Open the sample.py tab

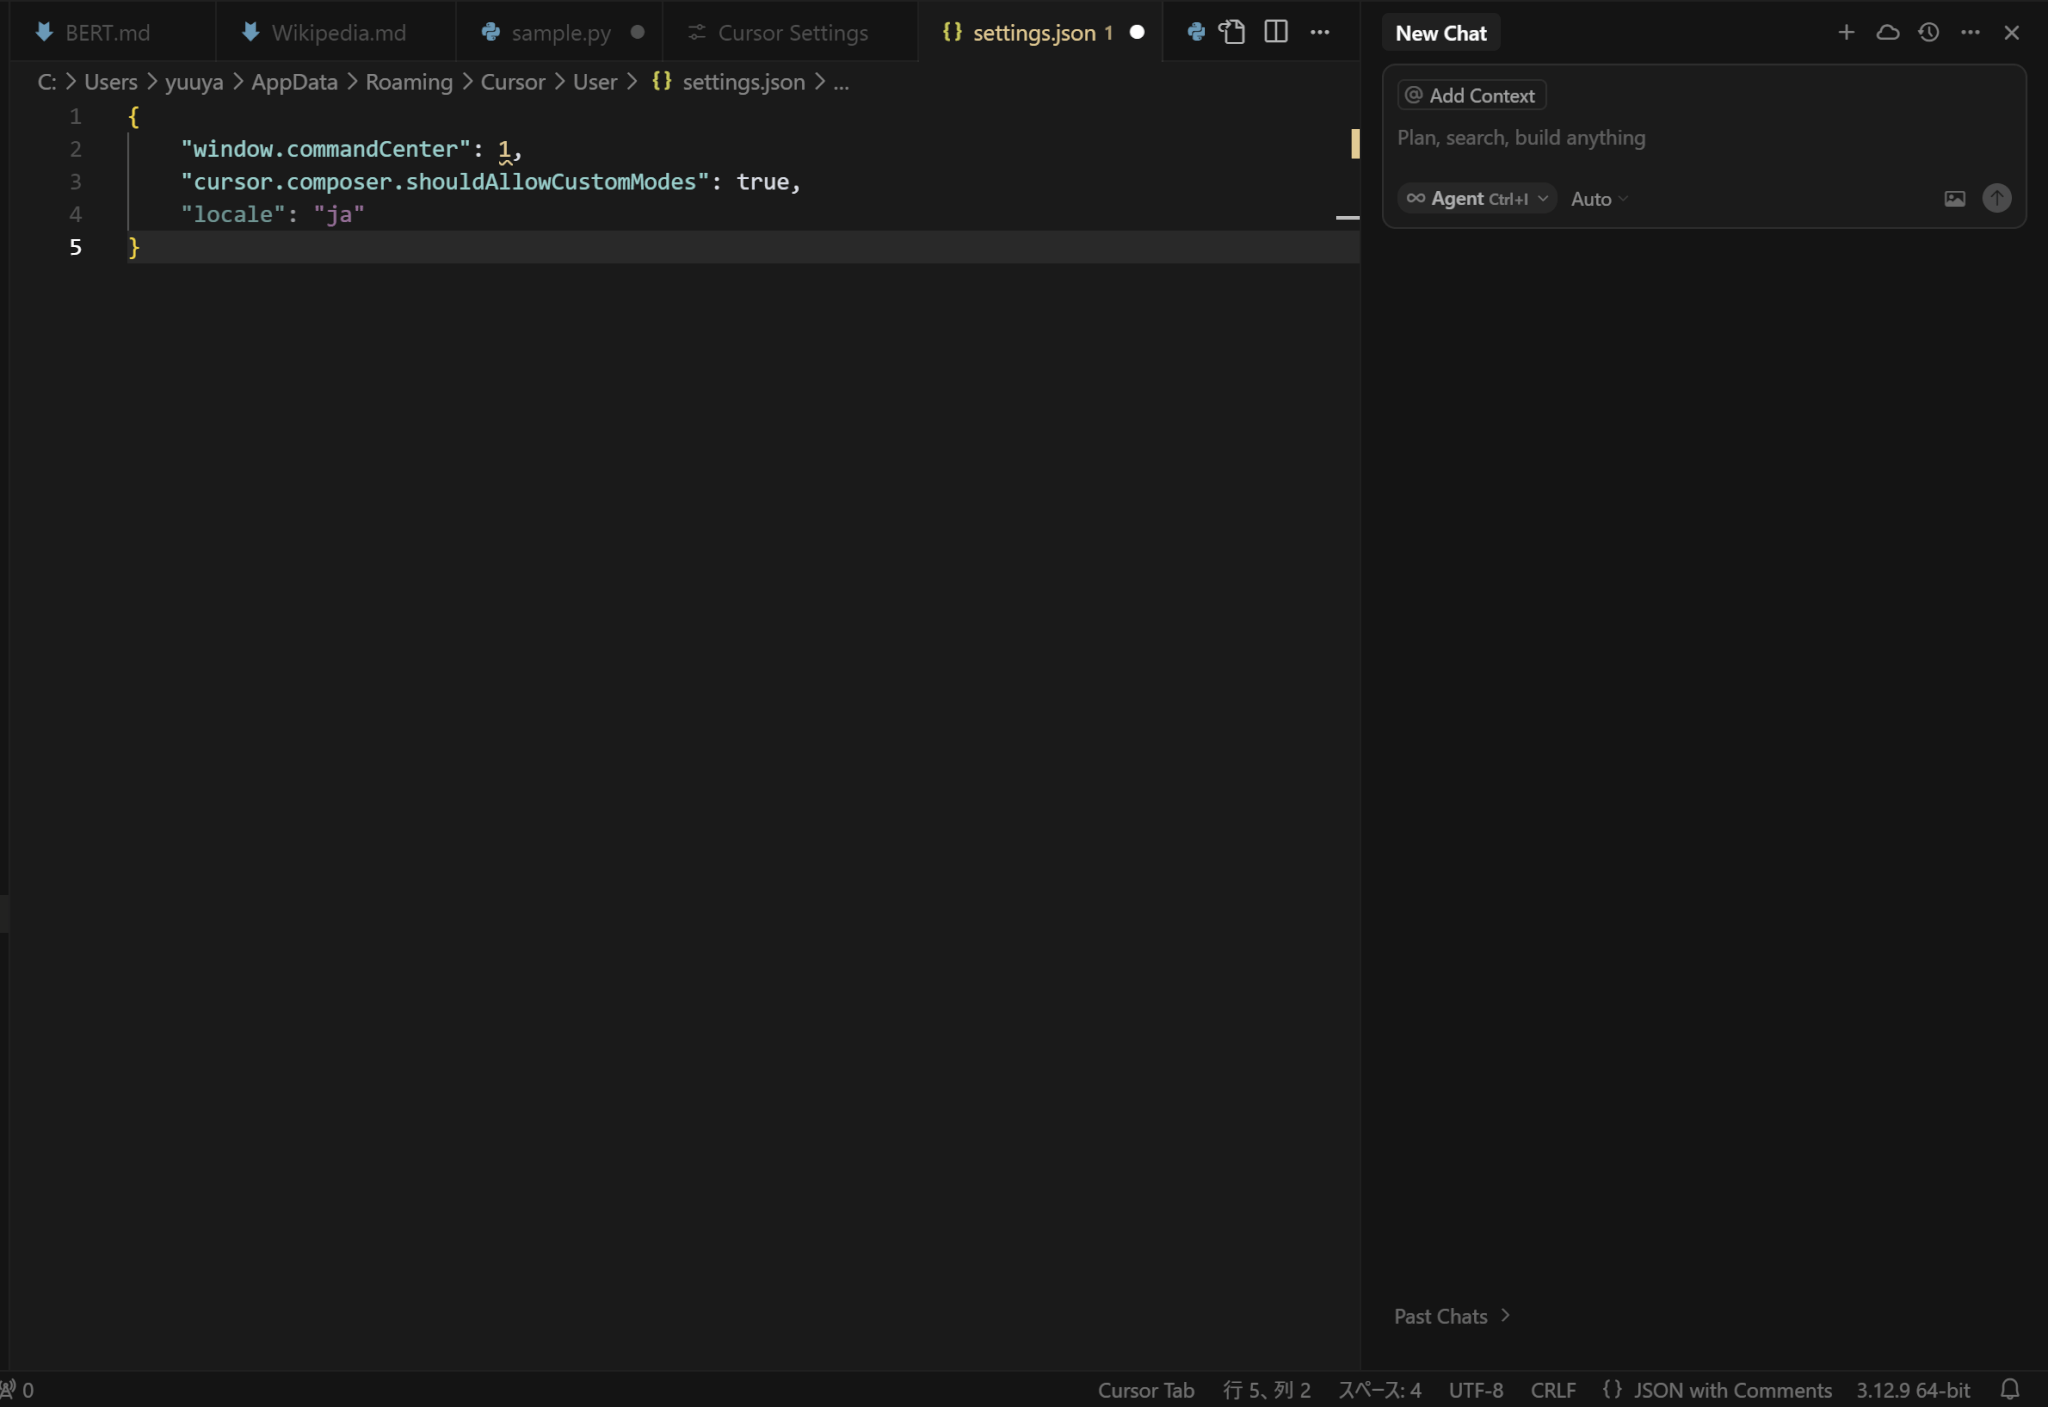click(x=560, y=32)
